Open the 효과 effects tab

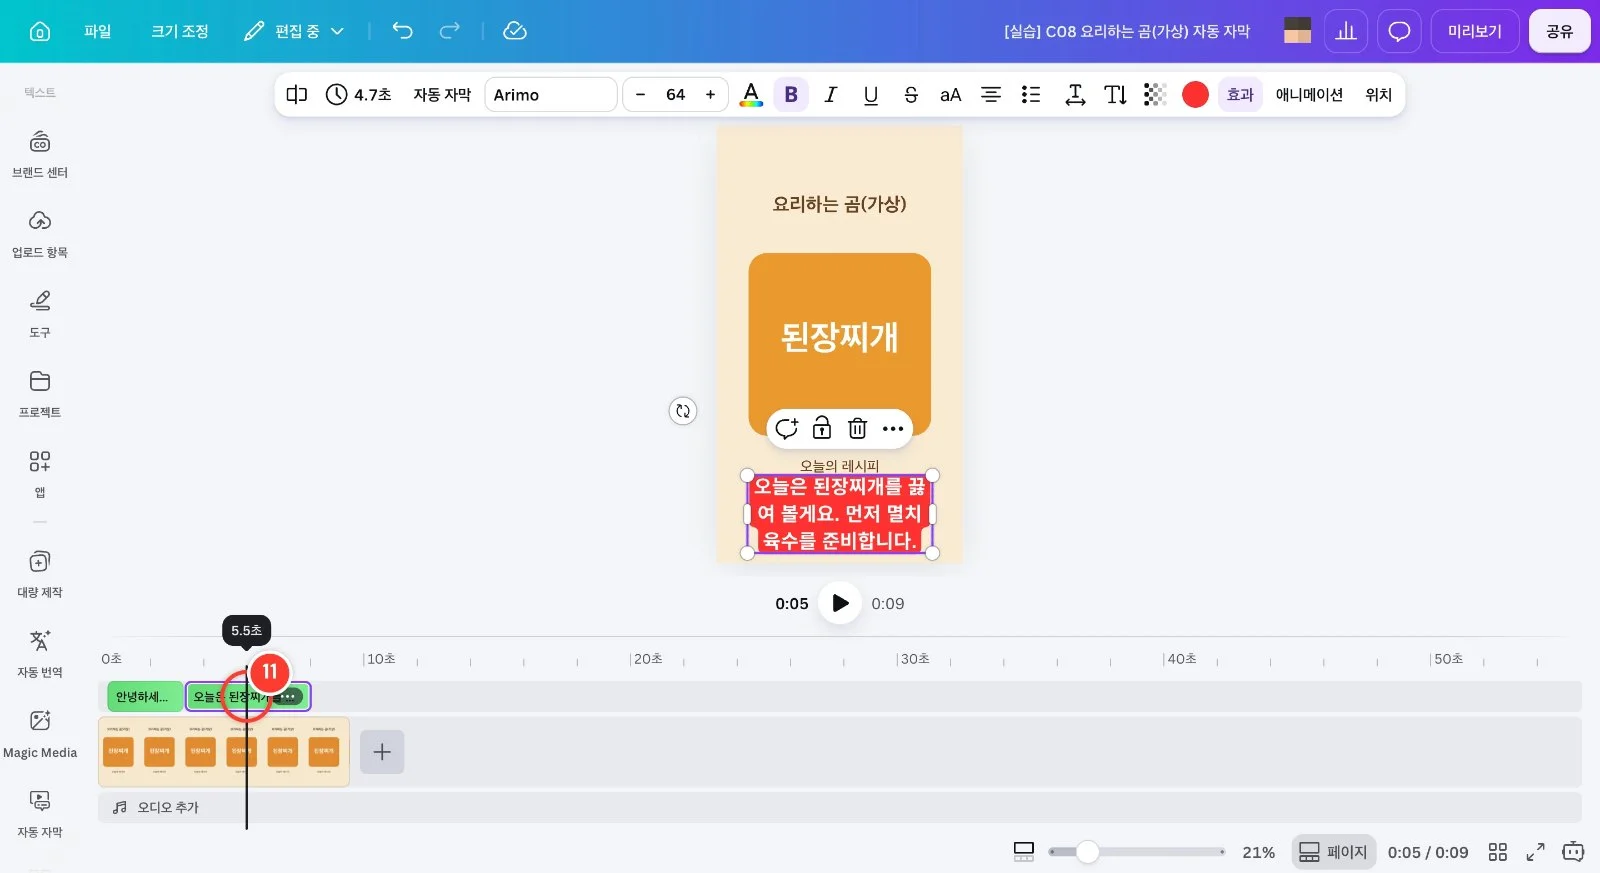click(x=1240, y=94)
